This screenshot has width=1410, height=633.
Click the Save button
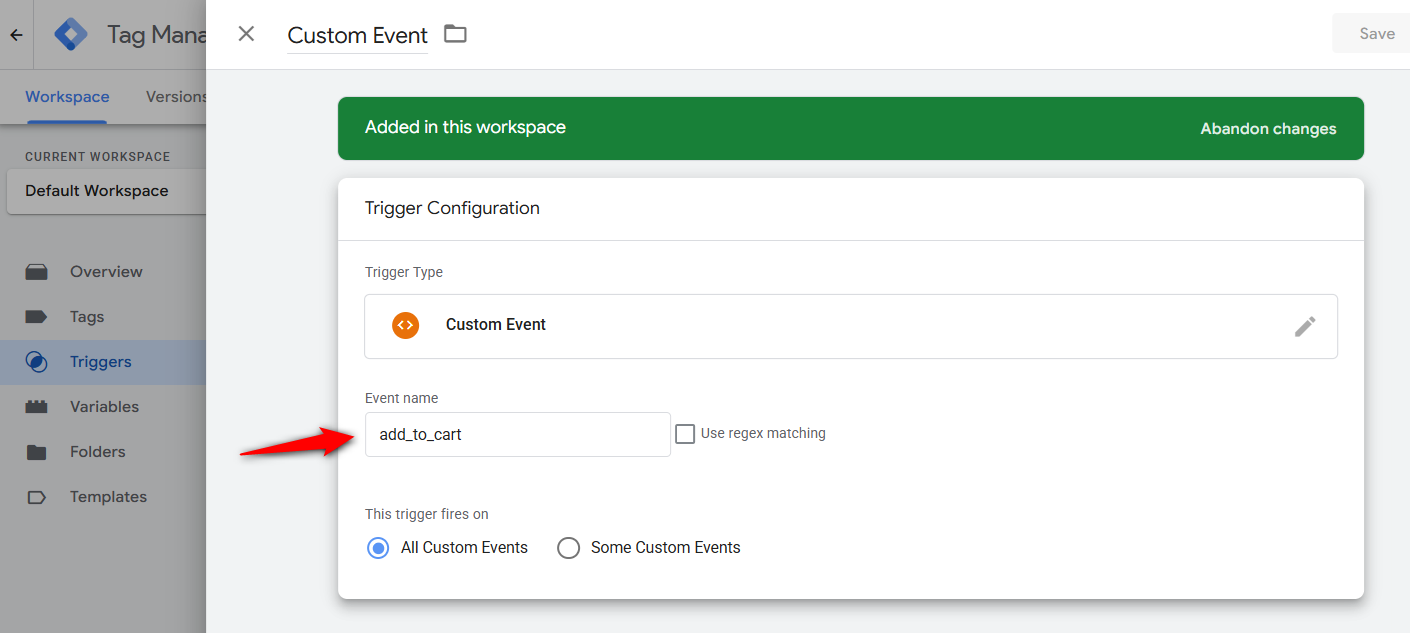1376,34
